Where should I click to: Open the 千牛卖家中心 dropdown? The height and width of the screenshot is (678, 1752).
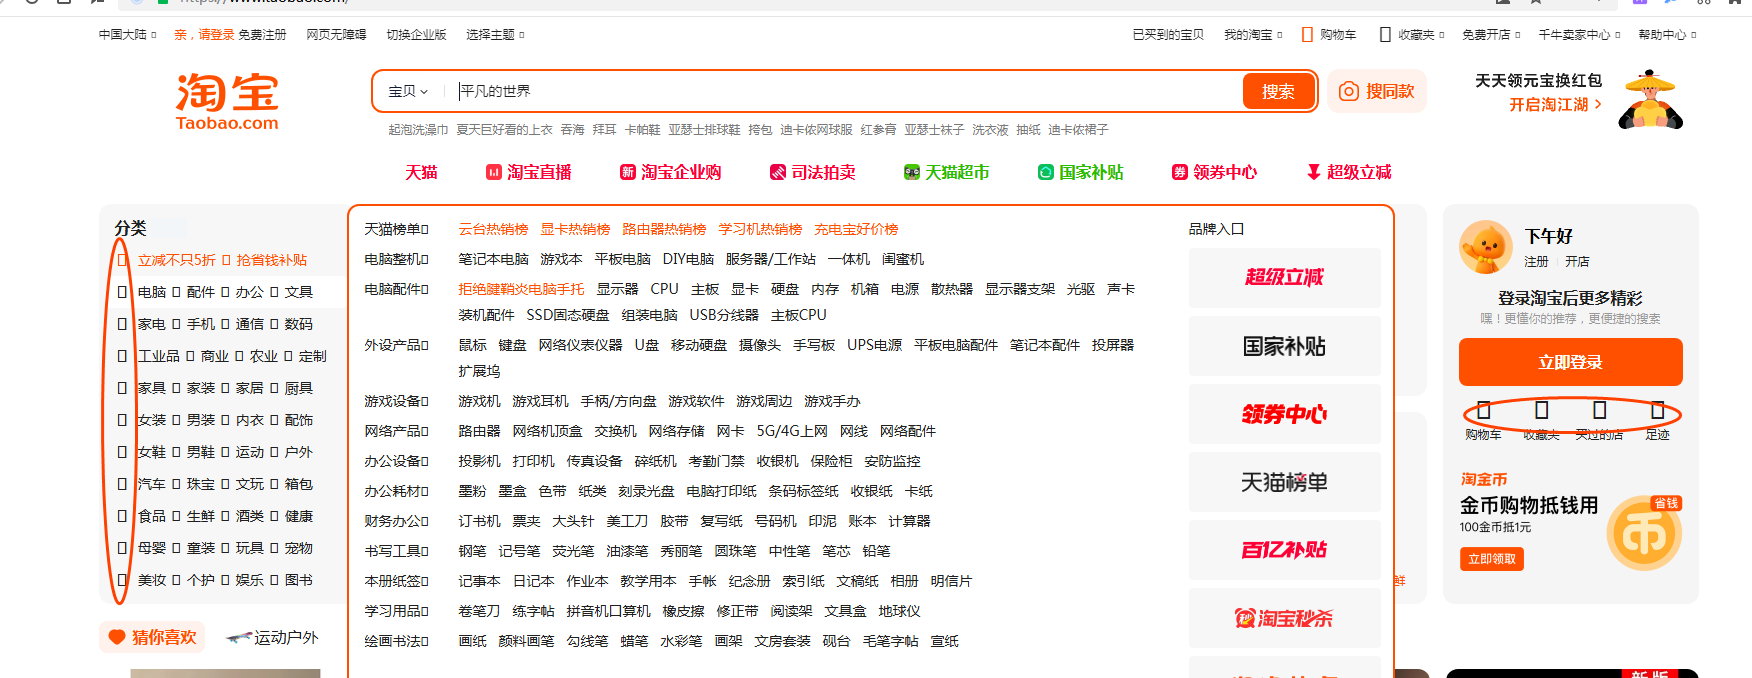coord(1579,35)
